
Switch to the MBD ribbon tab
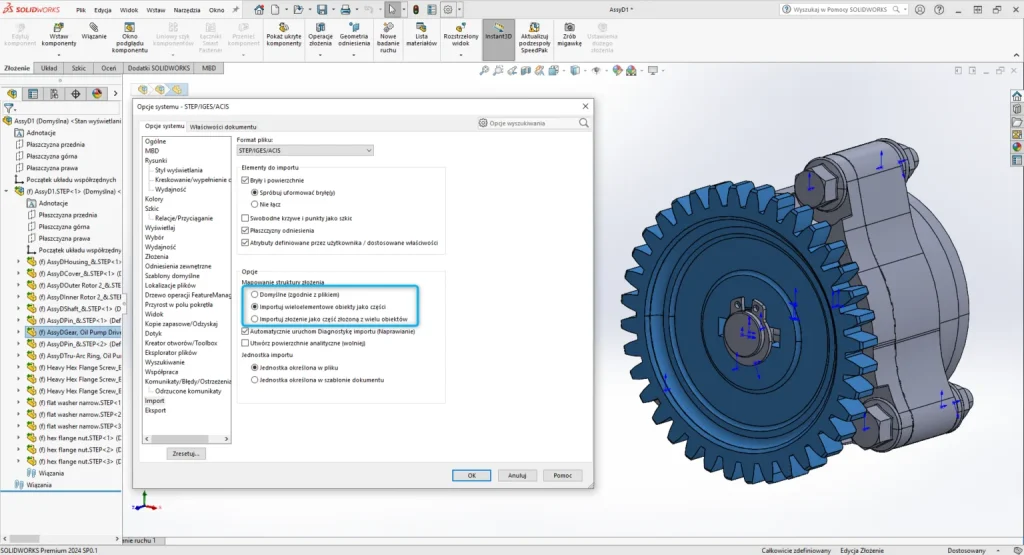[209, 68]
